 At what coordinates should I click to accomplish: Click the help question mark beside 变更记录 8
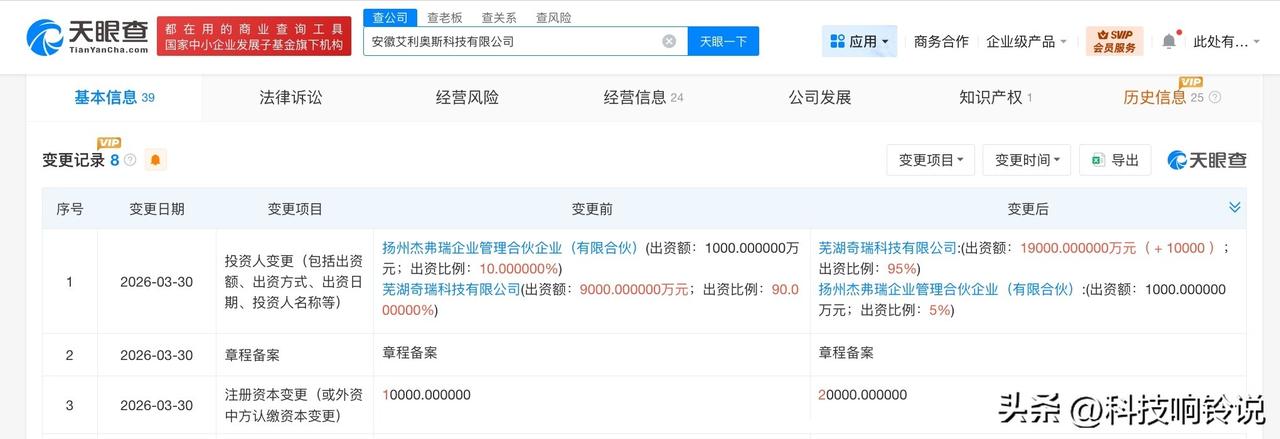click(x=130, y=160)
